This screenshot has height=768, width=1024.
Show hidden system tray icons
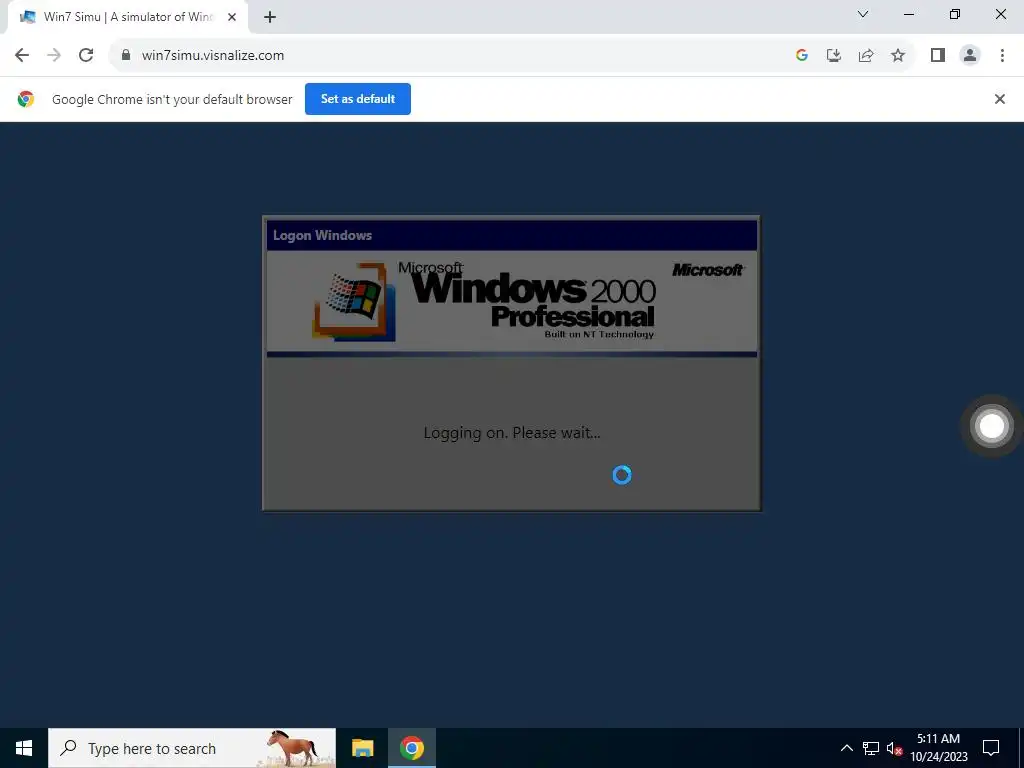tap(846, 748)
